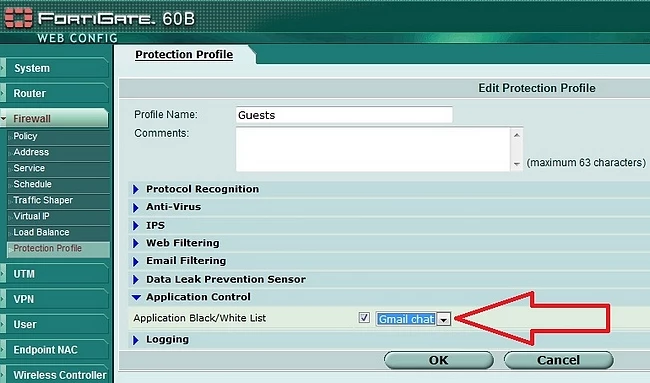Click Cancel to discard changes
Screen dimensions: 650x383
558,360
